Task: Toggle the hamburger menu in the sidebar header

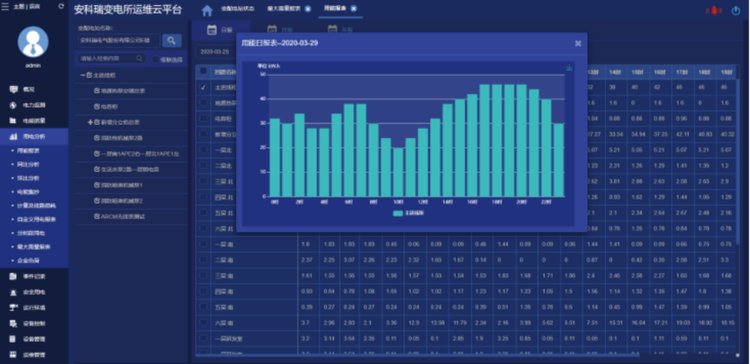Action: point(5,6)
